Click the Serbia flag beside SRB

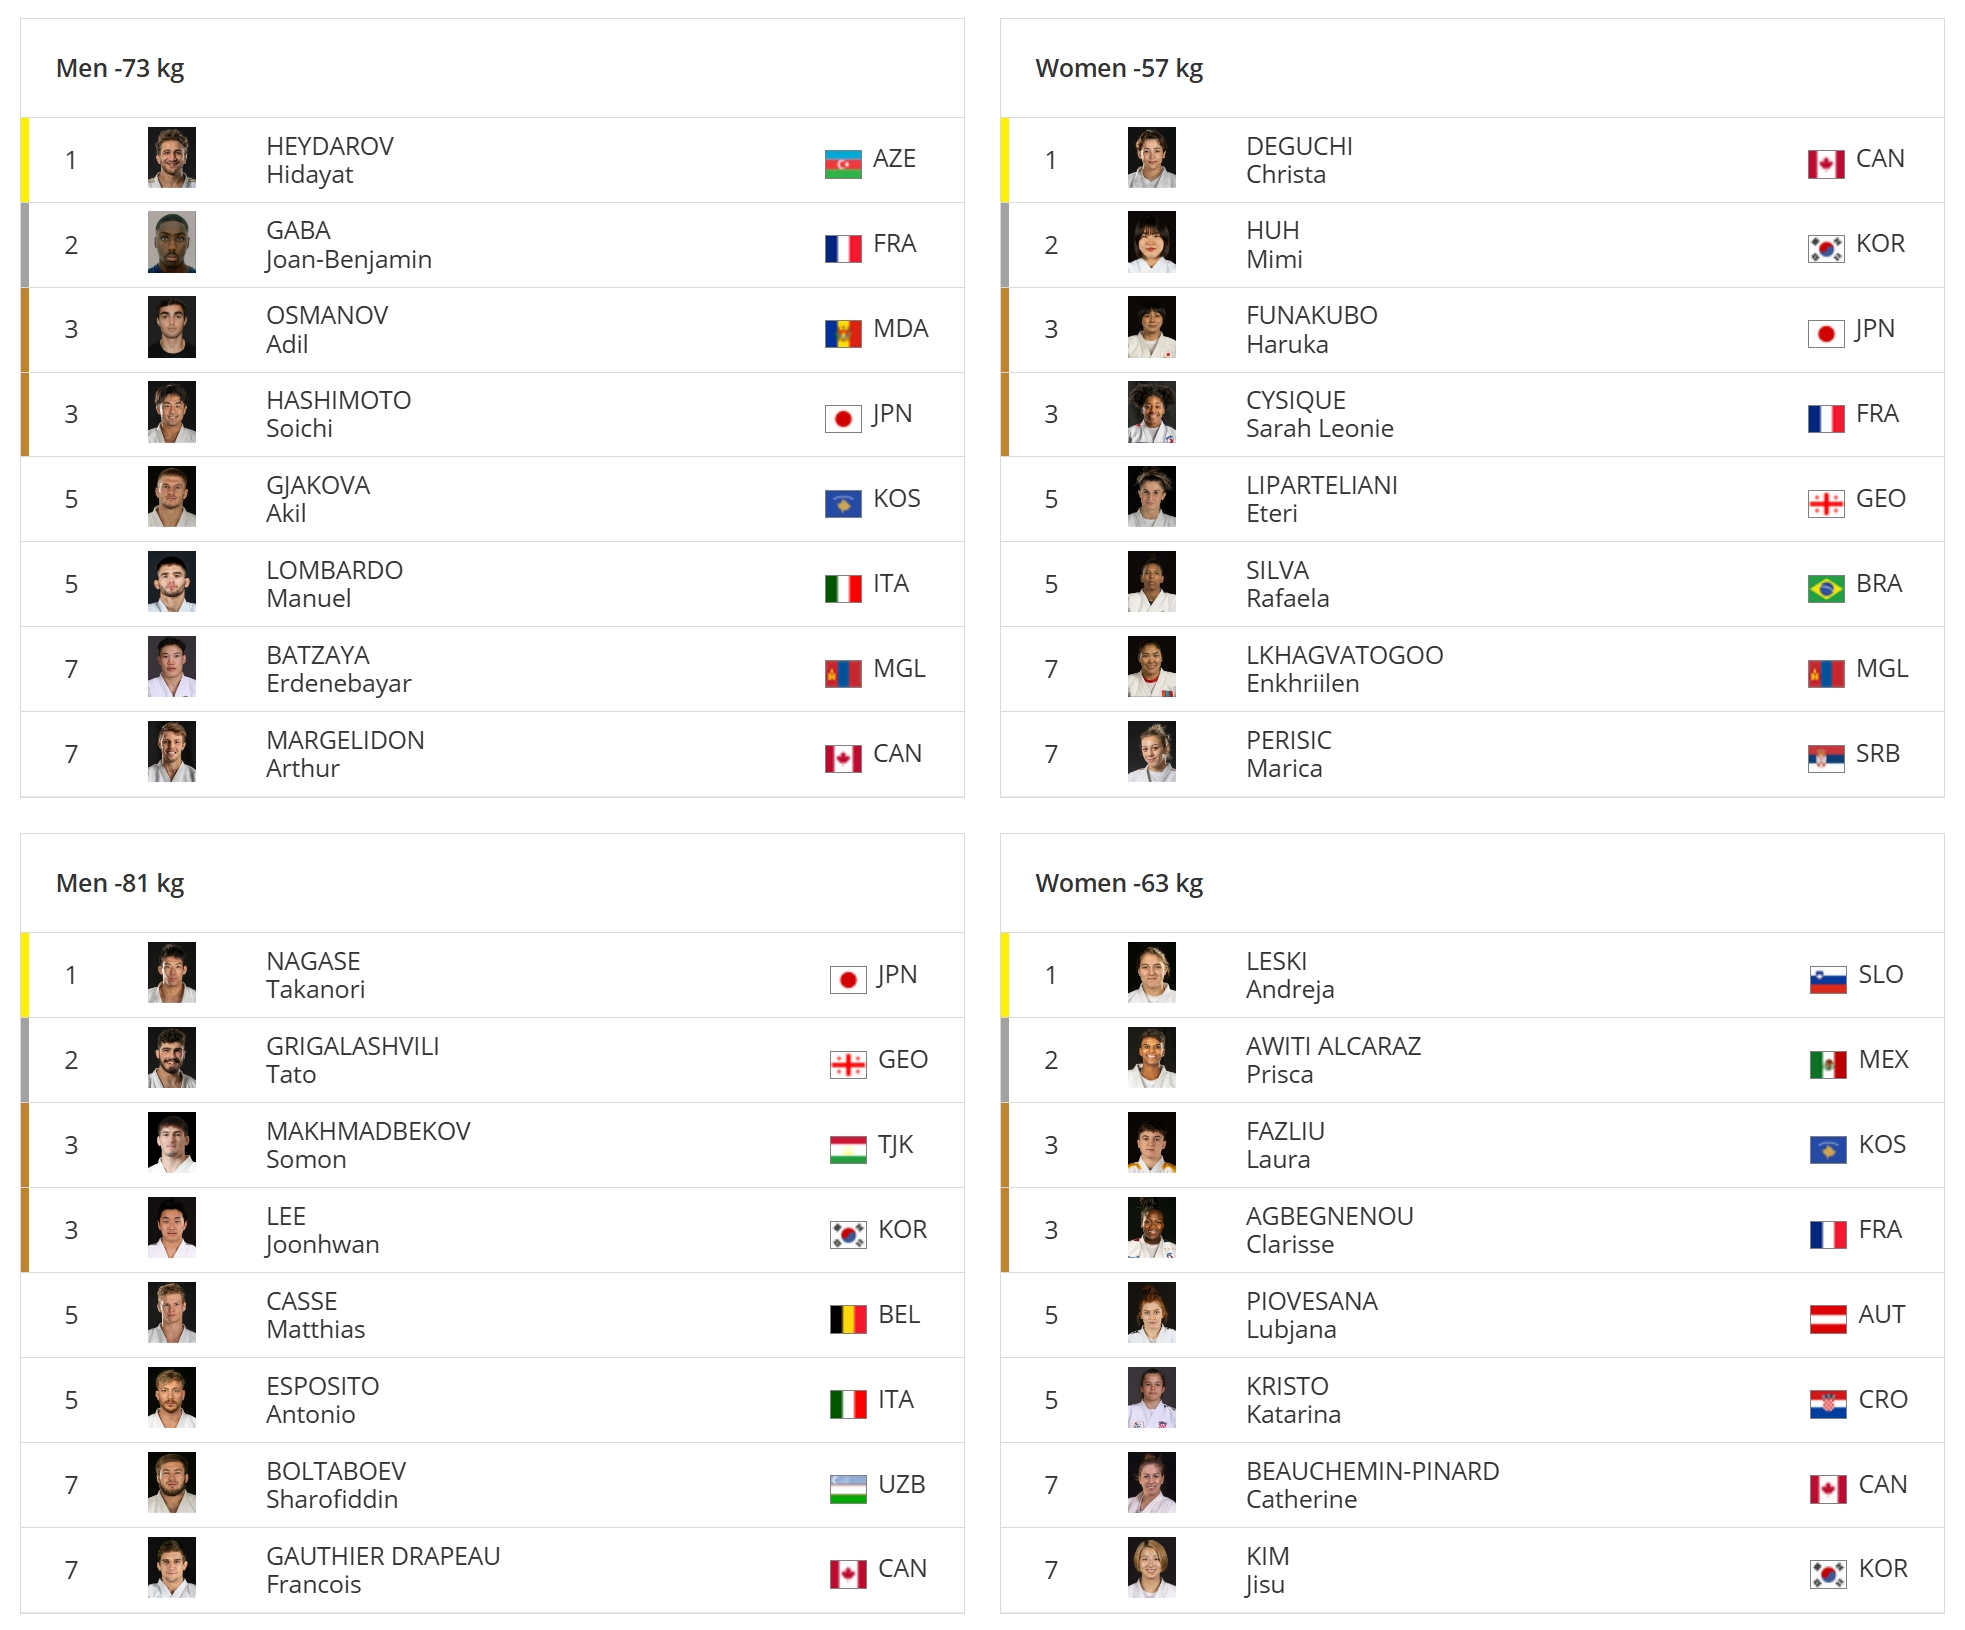(x=1826, y=758)
